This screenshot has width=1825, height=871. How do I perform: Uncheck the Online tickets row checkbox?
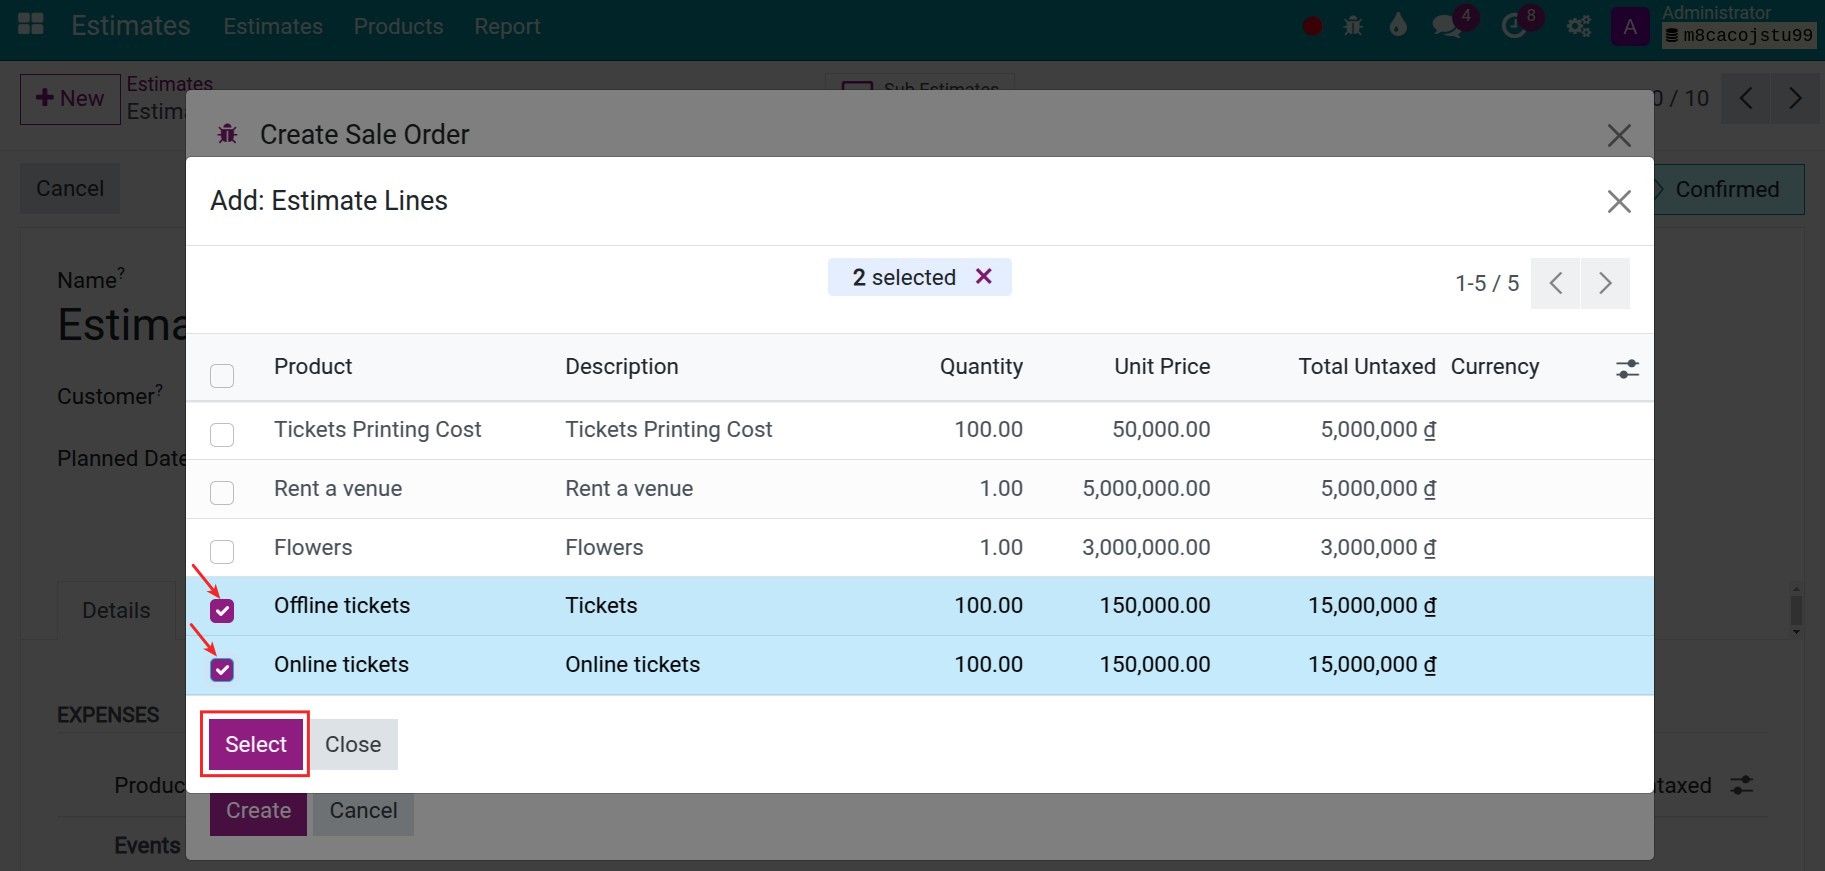(222, 669)
